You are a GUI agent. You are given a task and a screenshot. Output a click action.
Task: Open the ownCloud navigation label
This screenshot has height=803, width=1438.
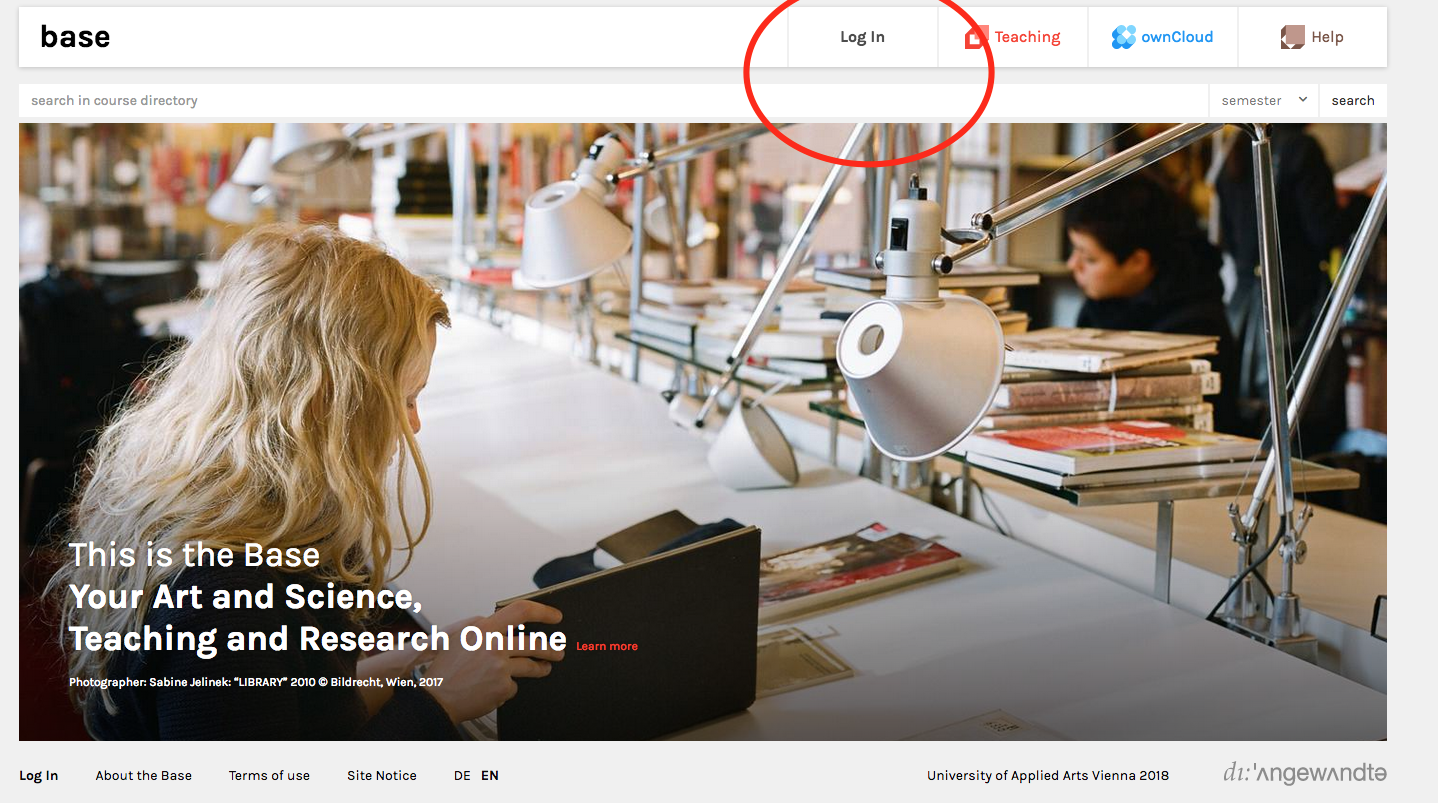coord(1177,37)
